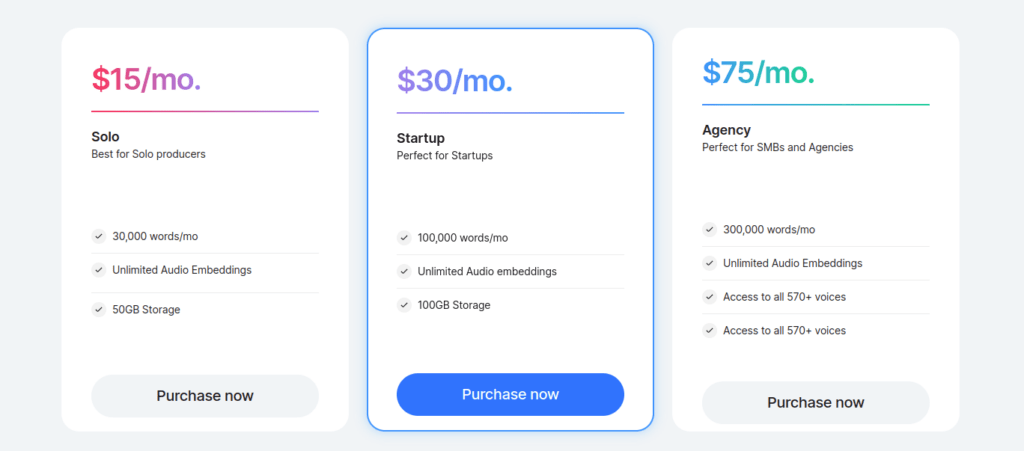Select the Solo plan title
This screenshot has height=451, width=1024.
pos(105,137)
